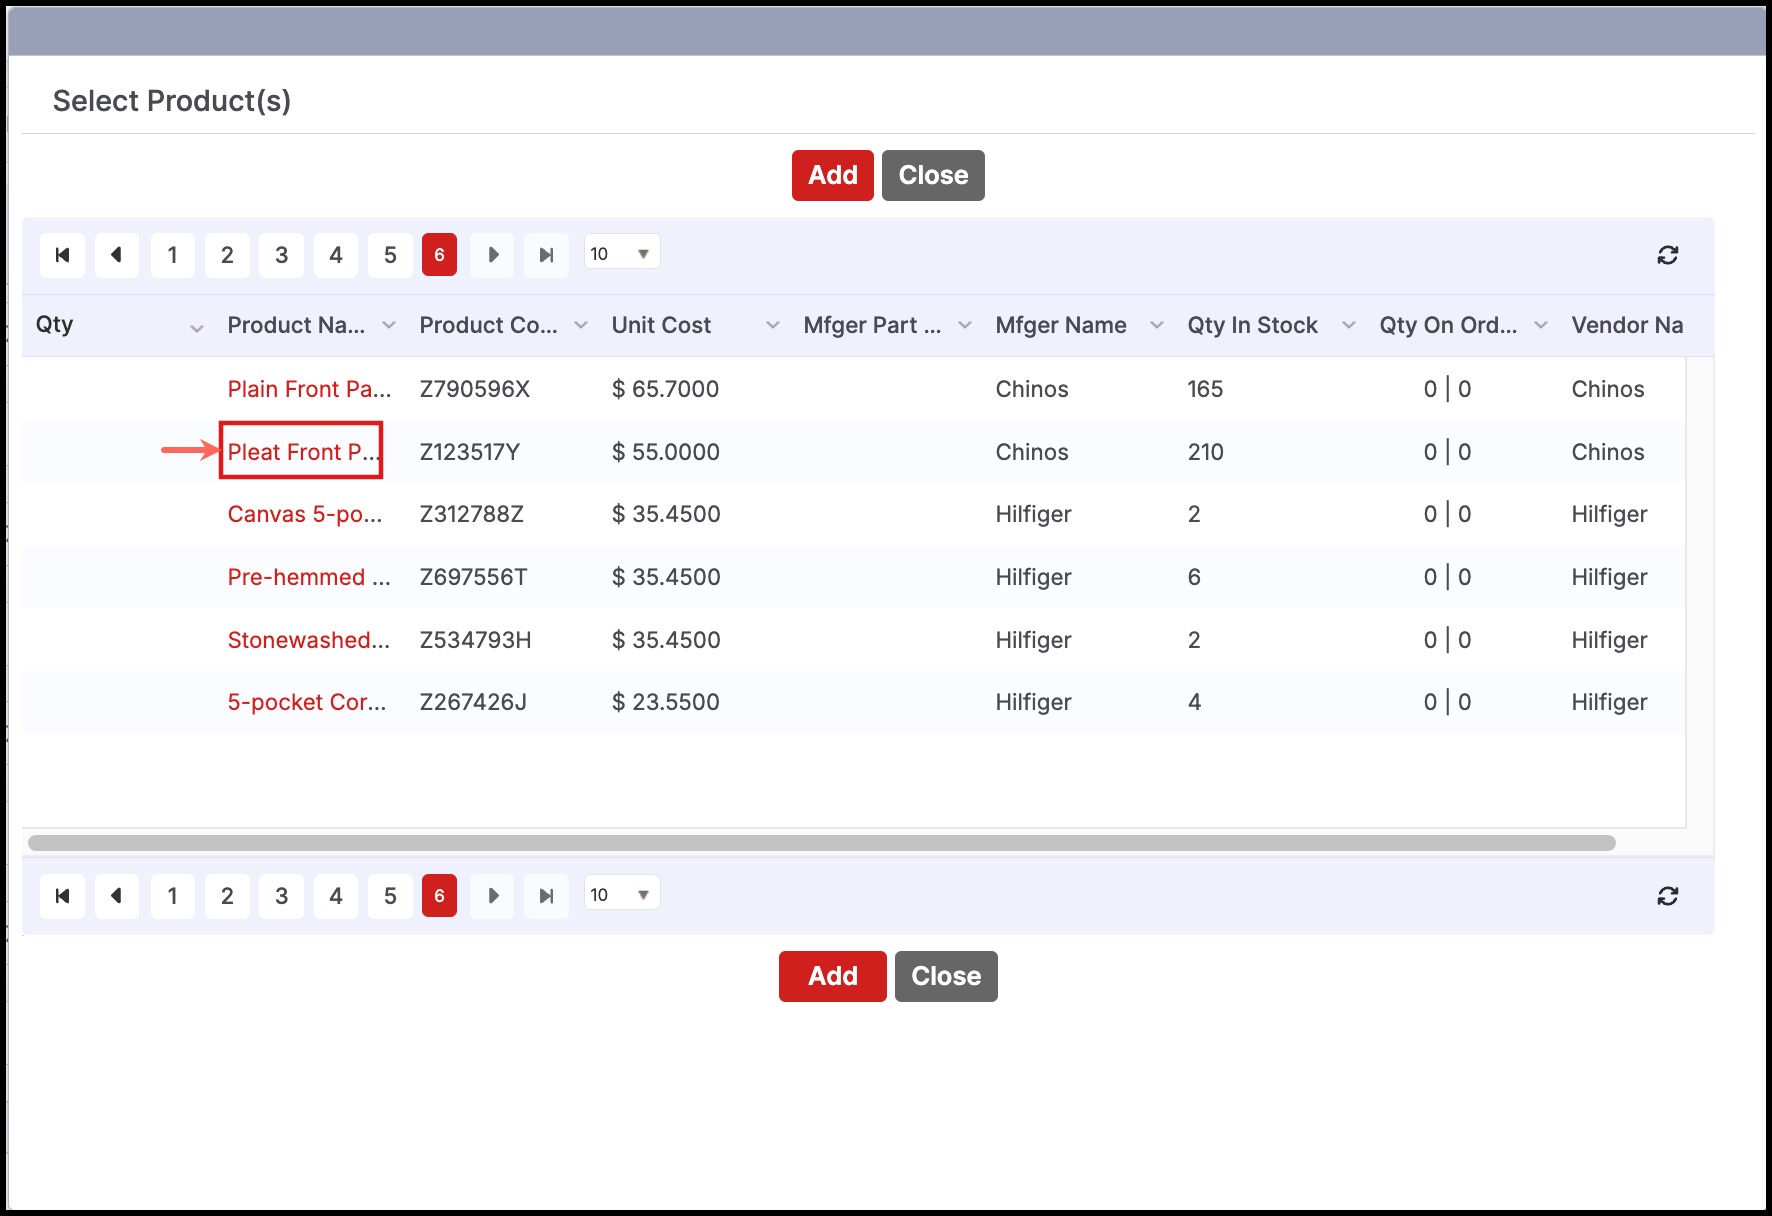Image resolution: width=1772 pixels, height=1216 pixels.
Task: Sort by Unit Cost column header
Action: pyautogui.click(x=661, y=325)
